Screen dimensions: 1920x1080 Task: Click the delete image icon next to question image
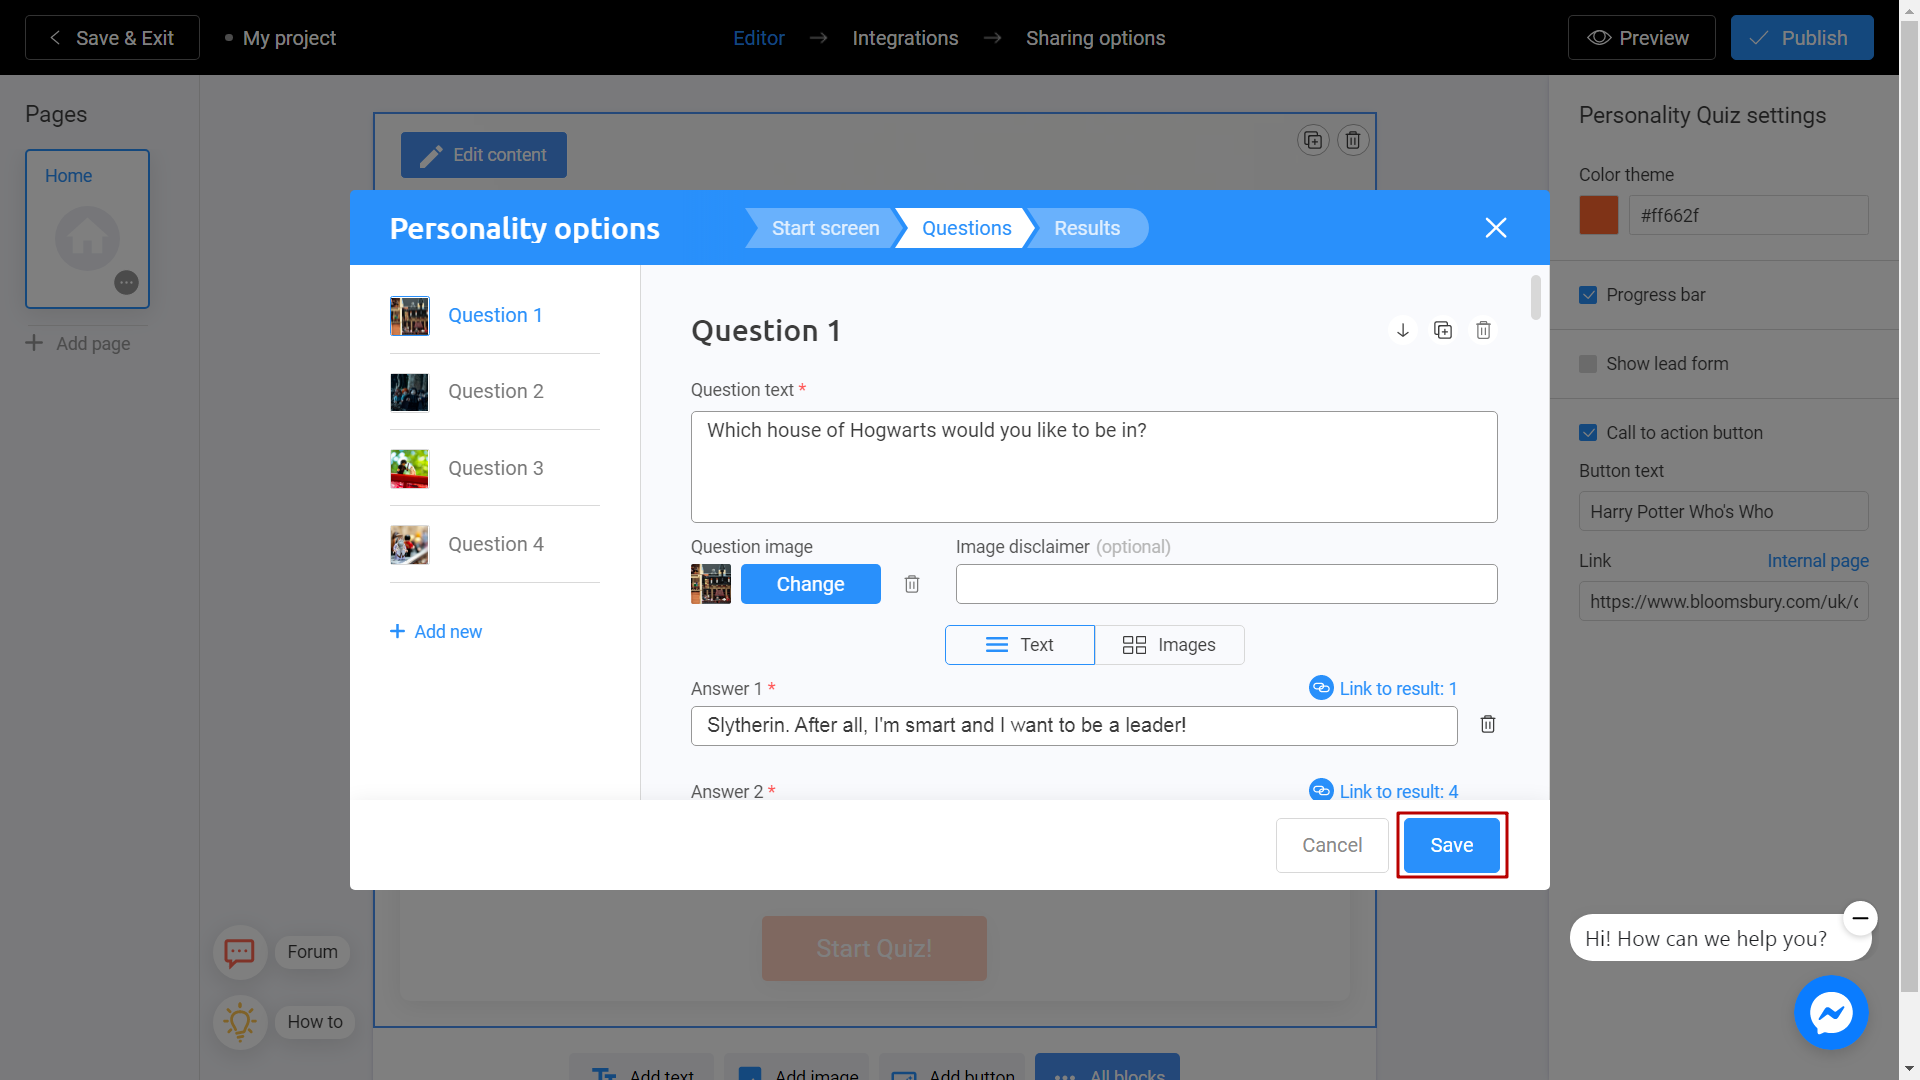pyautogui.click(x=913, y=583)
